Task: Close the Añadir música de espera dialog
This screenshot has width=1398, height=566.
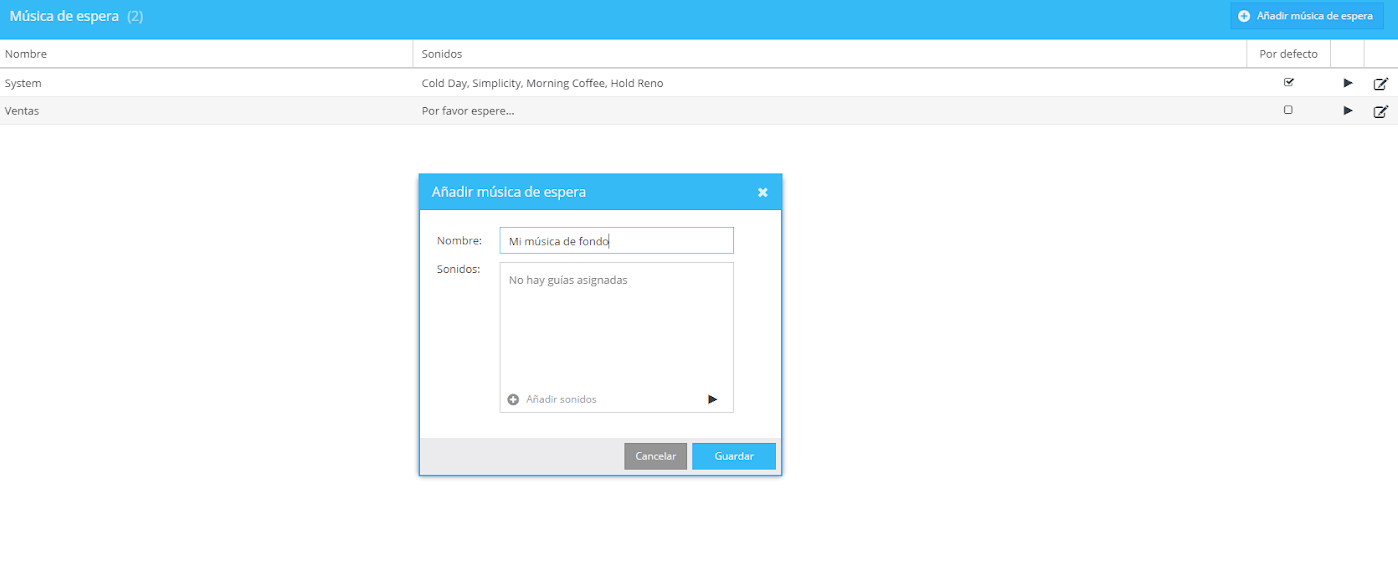Action: 762,192
